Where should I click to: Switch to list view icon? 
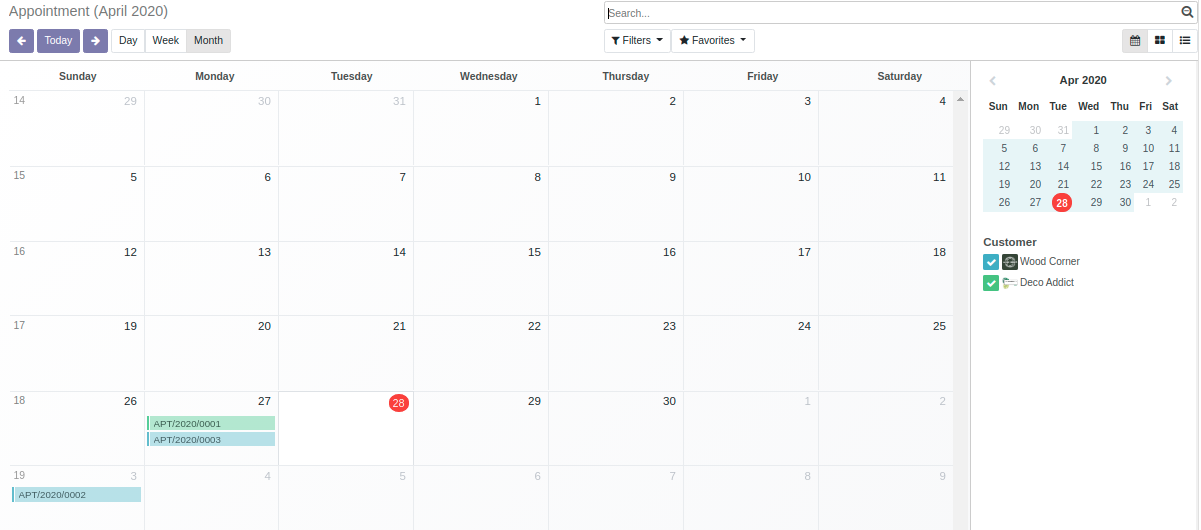click(x=1185, y=41)
